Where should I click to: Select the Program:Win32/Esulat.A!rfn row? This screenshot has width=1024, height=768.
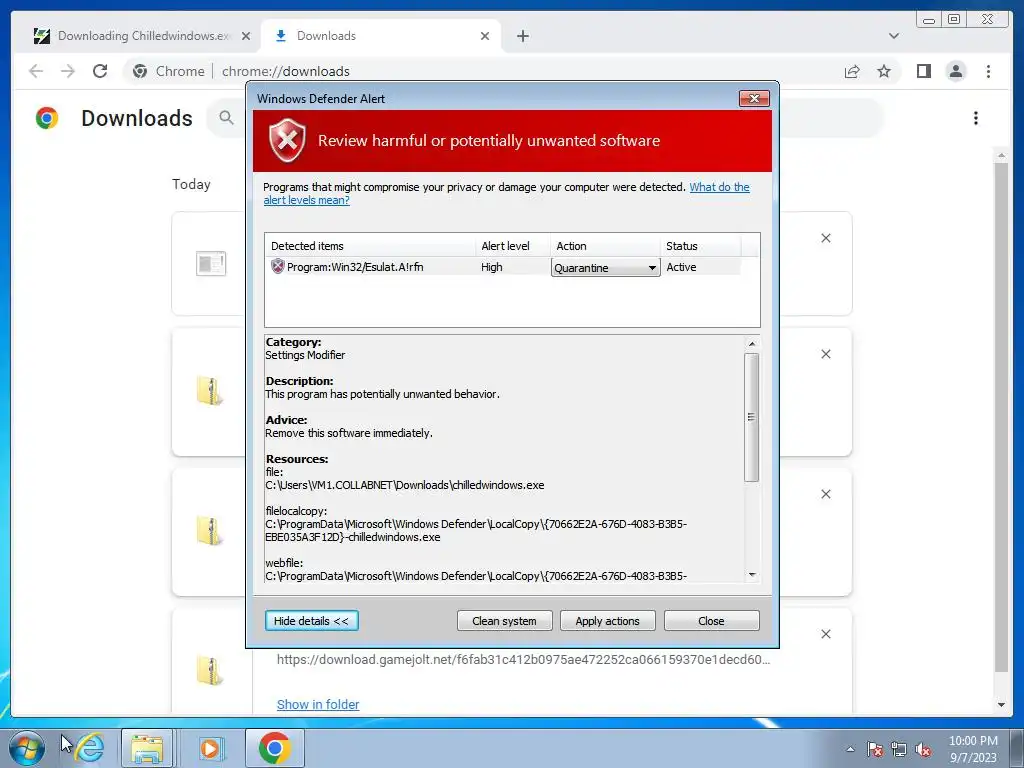click(505, 267)
